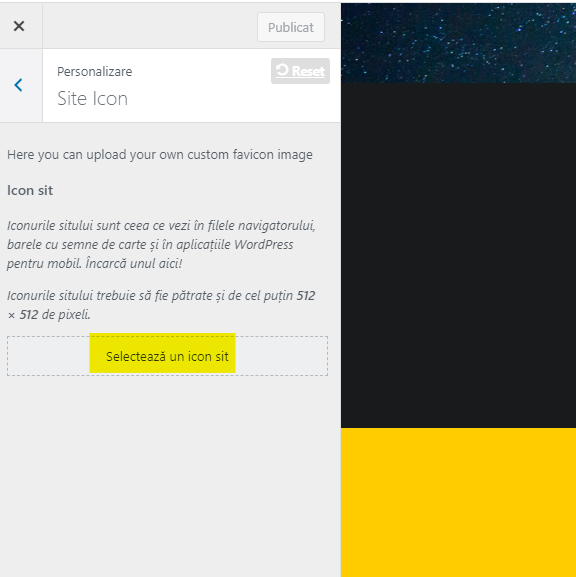The width and height of the screenshot is (576, 577).
Task: Click the yellow section of the site preview
Action: (458, 502)
